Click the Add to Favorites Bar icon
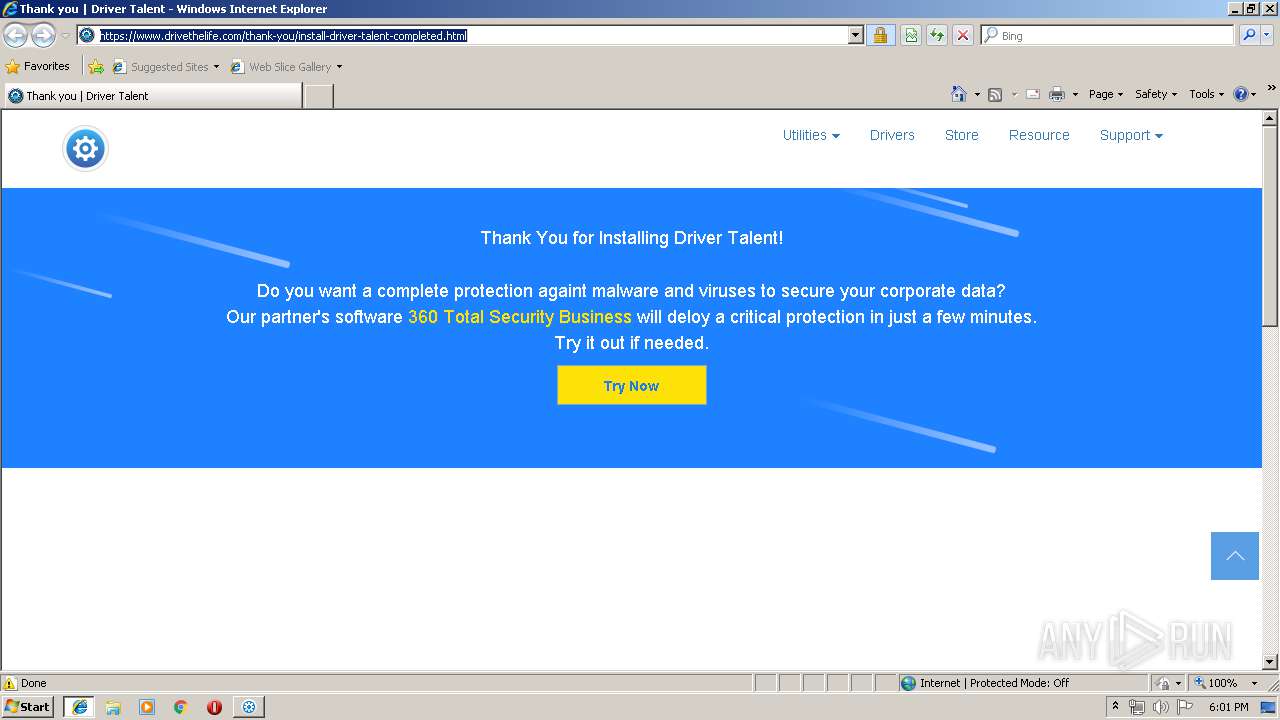Image resolution: width=1280 pixels, height=720 pixels. (96, 67)
